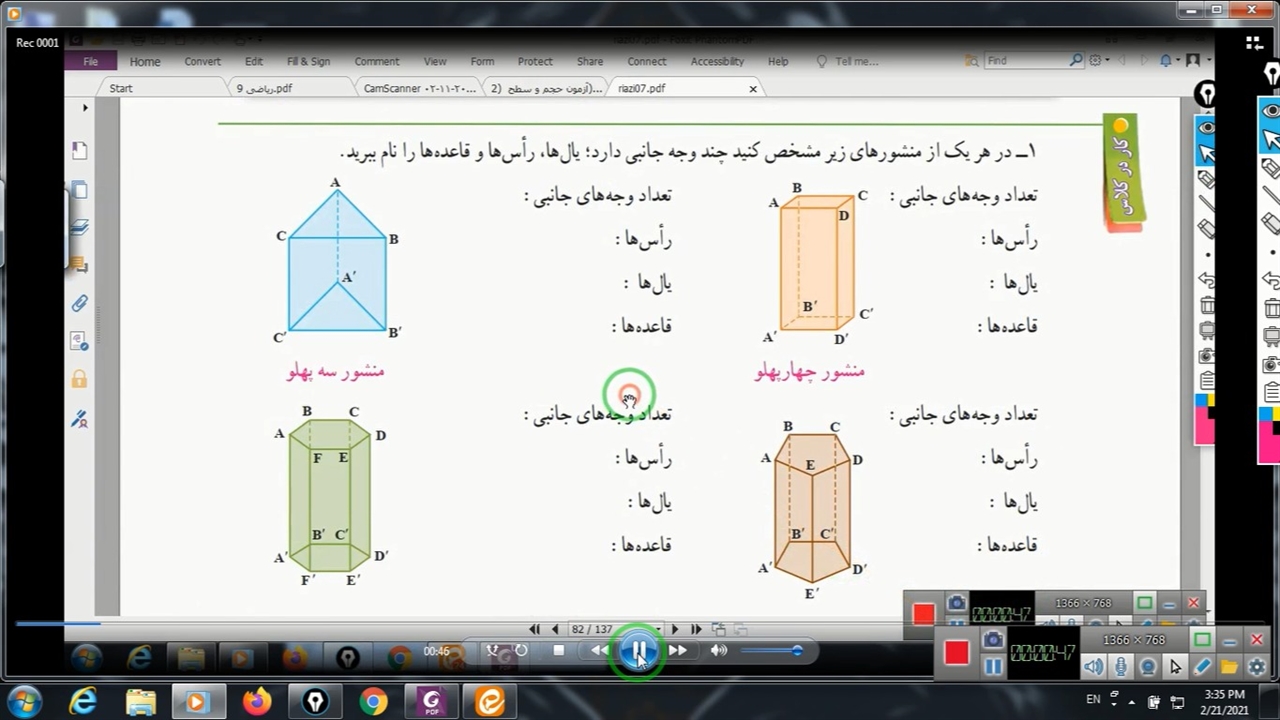Click the red record button in recorder toolbar
This screenshot has height=720, width=1280.
pos(956,652)
